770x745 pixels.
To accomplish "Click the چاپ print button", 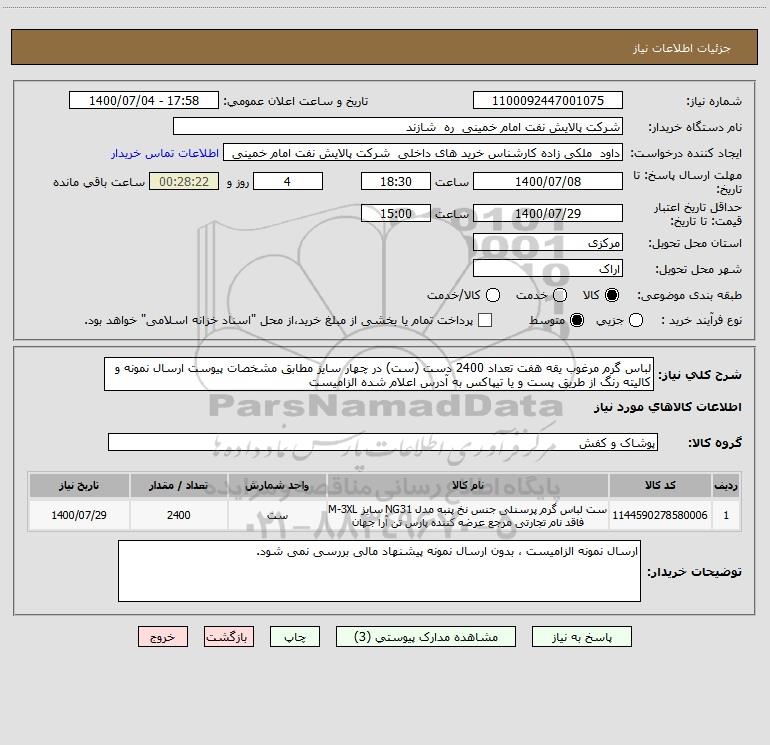I will 295,637.
